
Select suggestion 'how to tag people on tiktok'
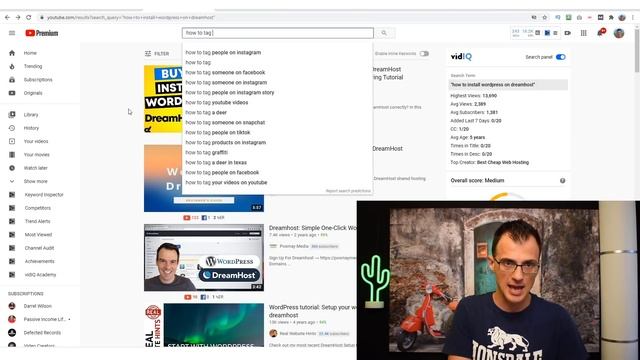coord(278,132)
